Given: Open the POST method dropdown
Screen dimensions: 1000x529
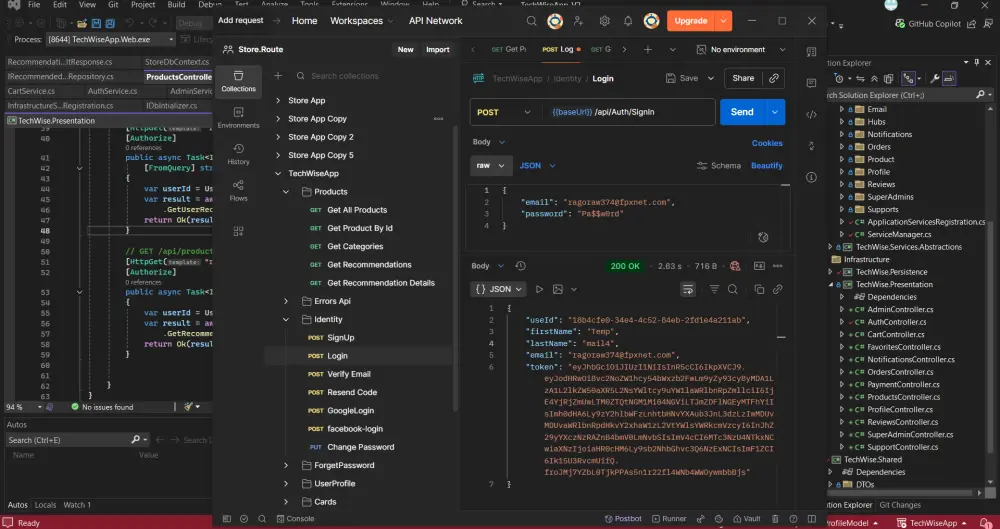Looking at the screenshot, I should [x=504, y=112].
